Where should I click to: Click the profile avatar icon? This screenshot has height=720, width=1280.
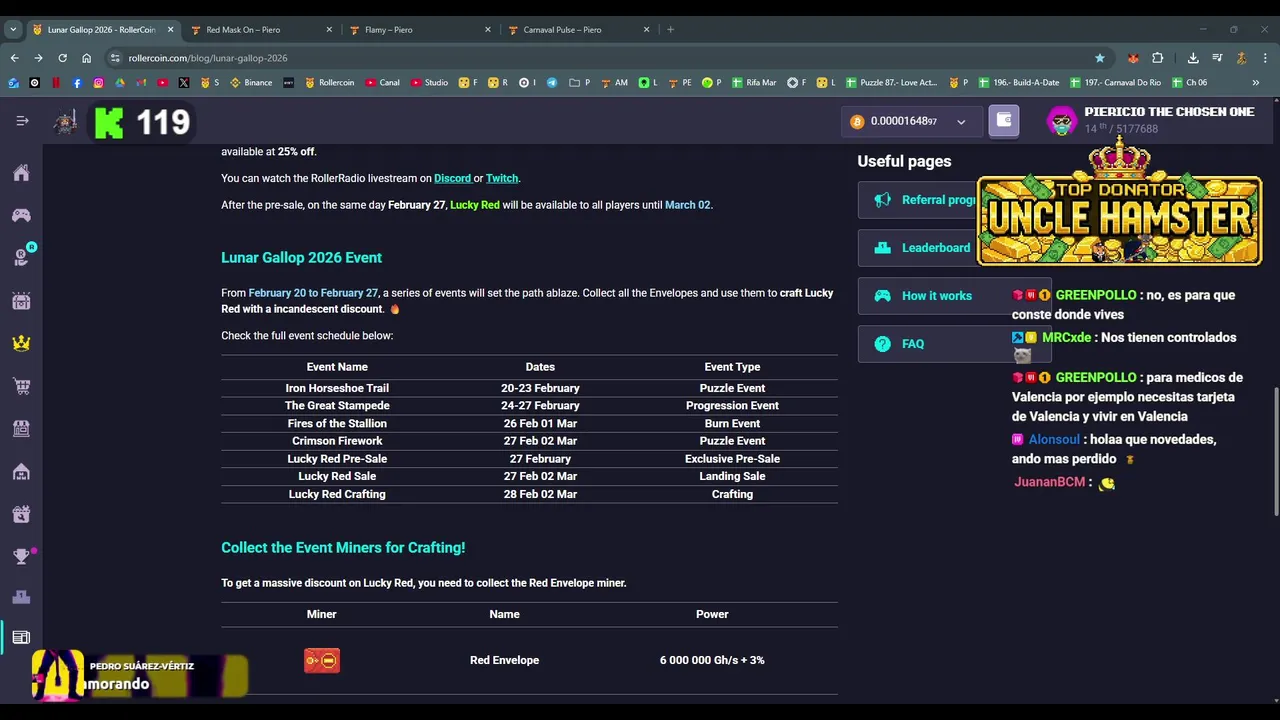1061,121
